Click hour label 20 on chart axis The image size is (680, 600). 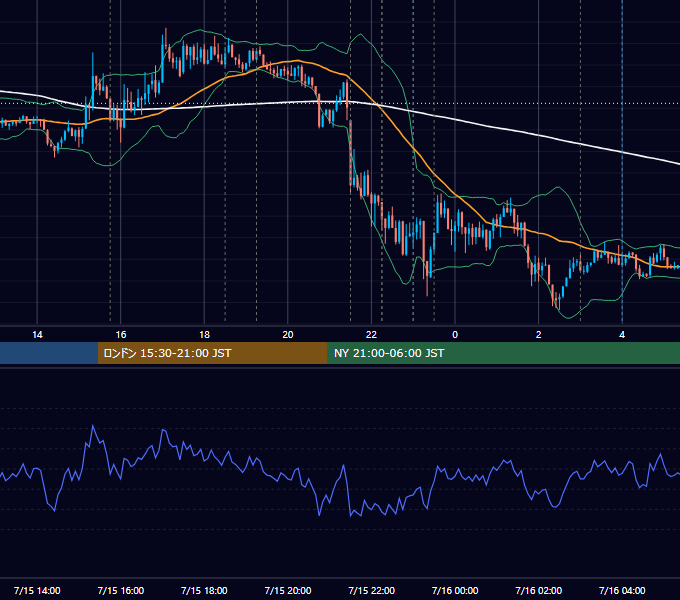288,334
